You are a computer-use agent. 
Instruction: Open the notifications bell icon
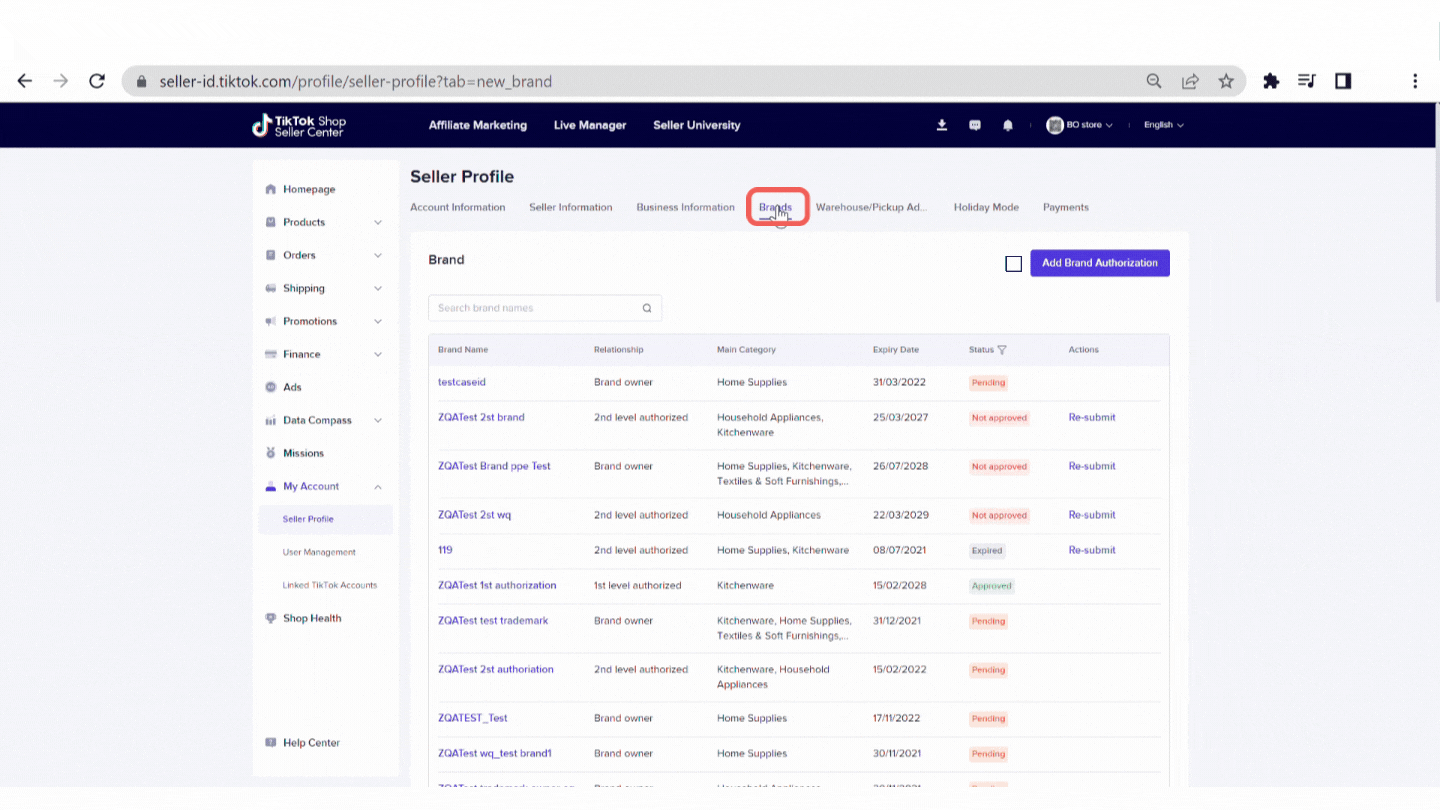[1008, 125]
